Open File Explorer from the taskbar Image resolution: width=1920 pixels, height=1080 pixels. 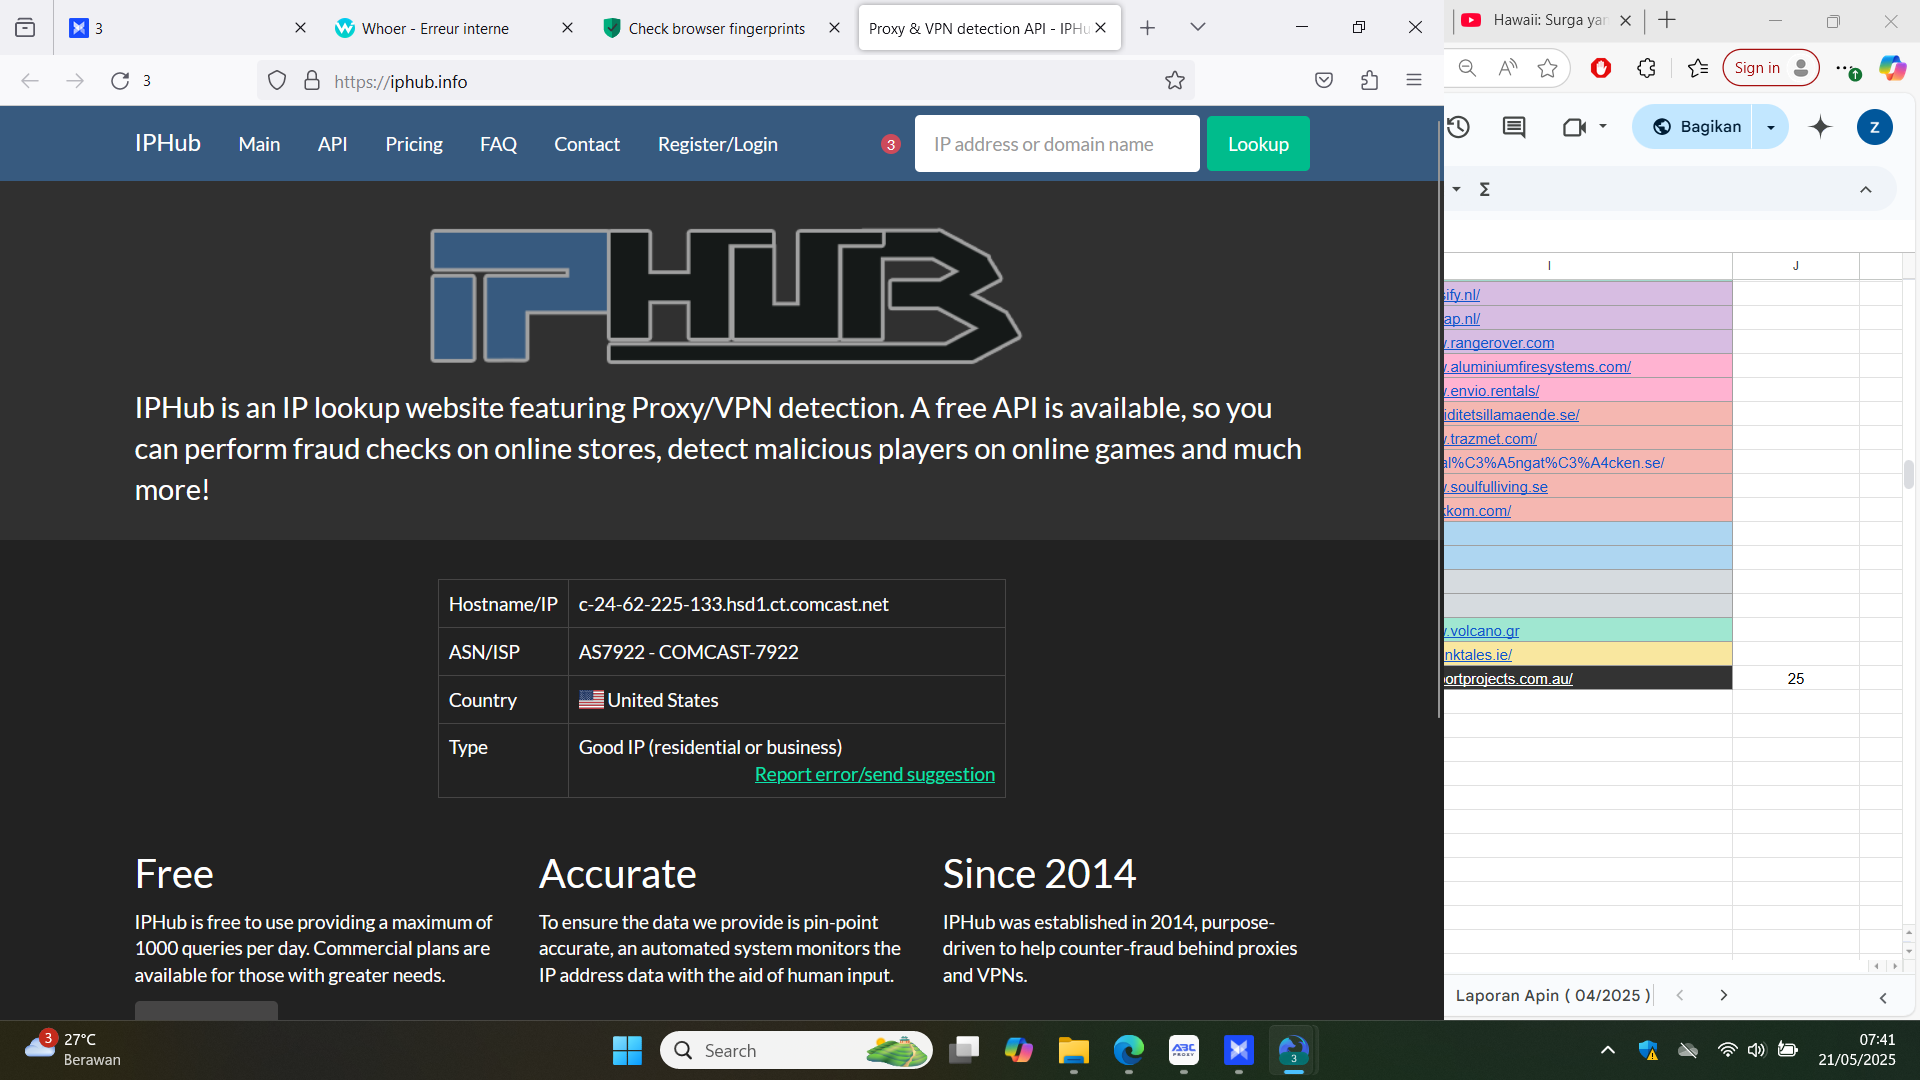pos(1073,1050)
